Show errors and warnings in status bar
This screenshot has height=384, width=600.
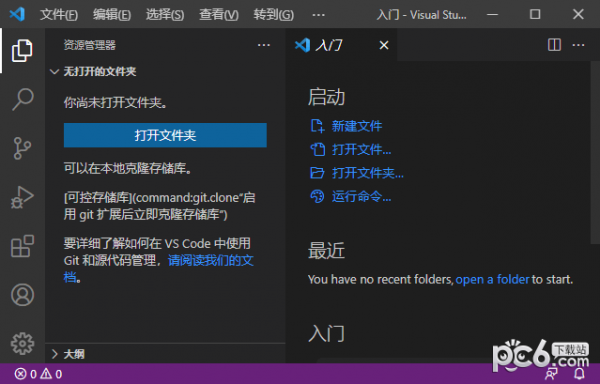coord(38,374)
